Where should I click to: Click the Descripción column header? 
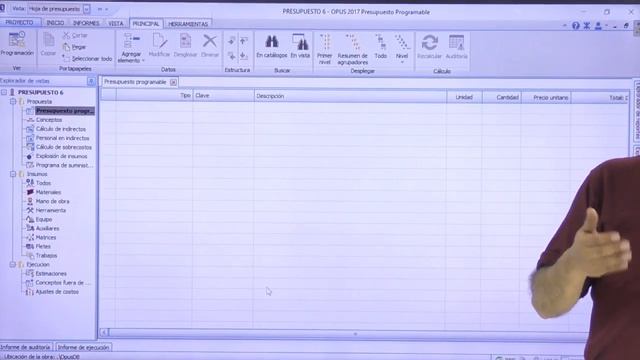tap(350, 96)
